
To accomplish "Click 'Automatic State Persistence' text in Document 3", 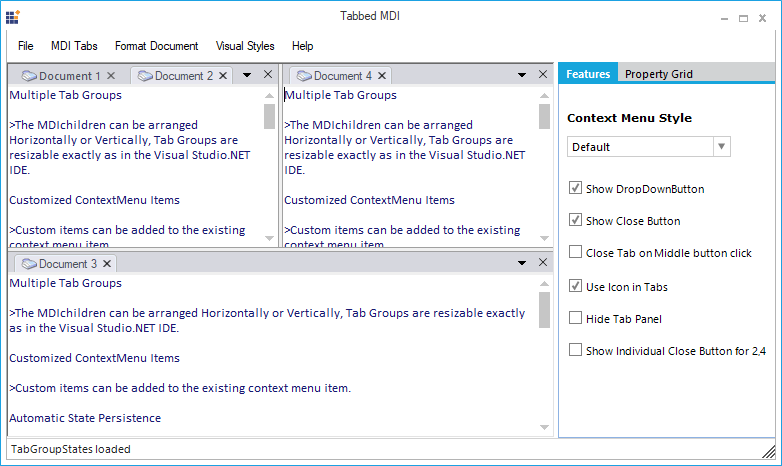I will coord(85,418).
